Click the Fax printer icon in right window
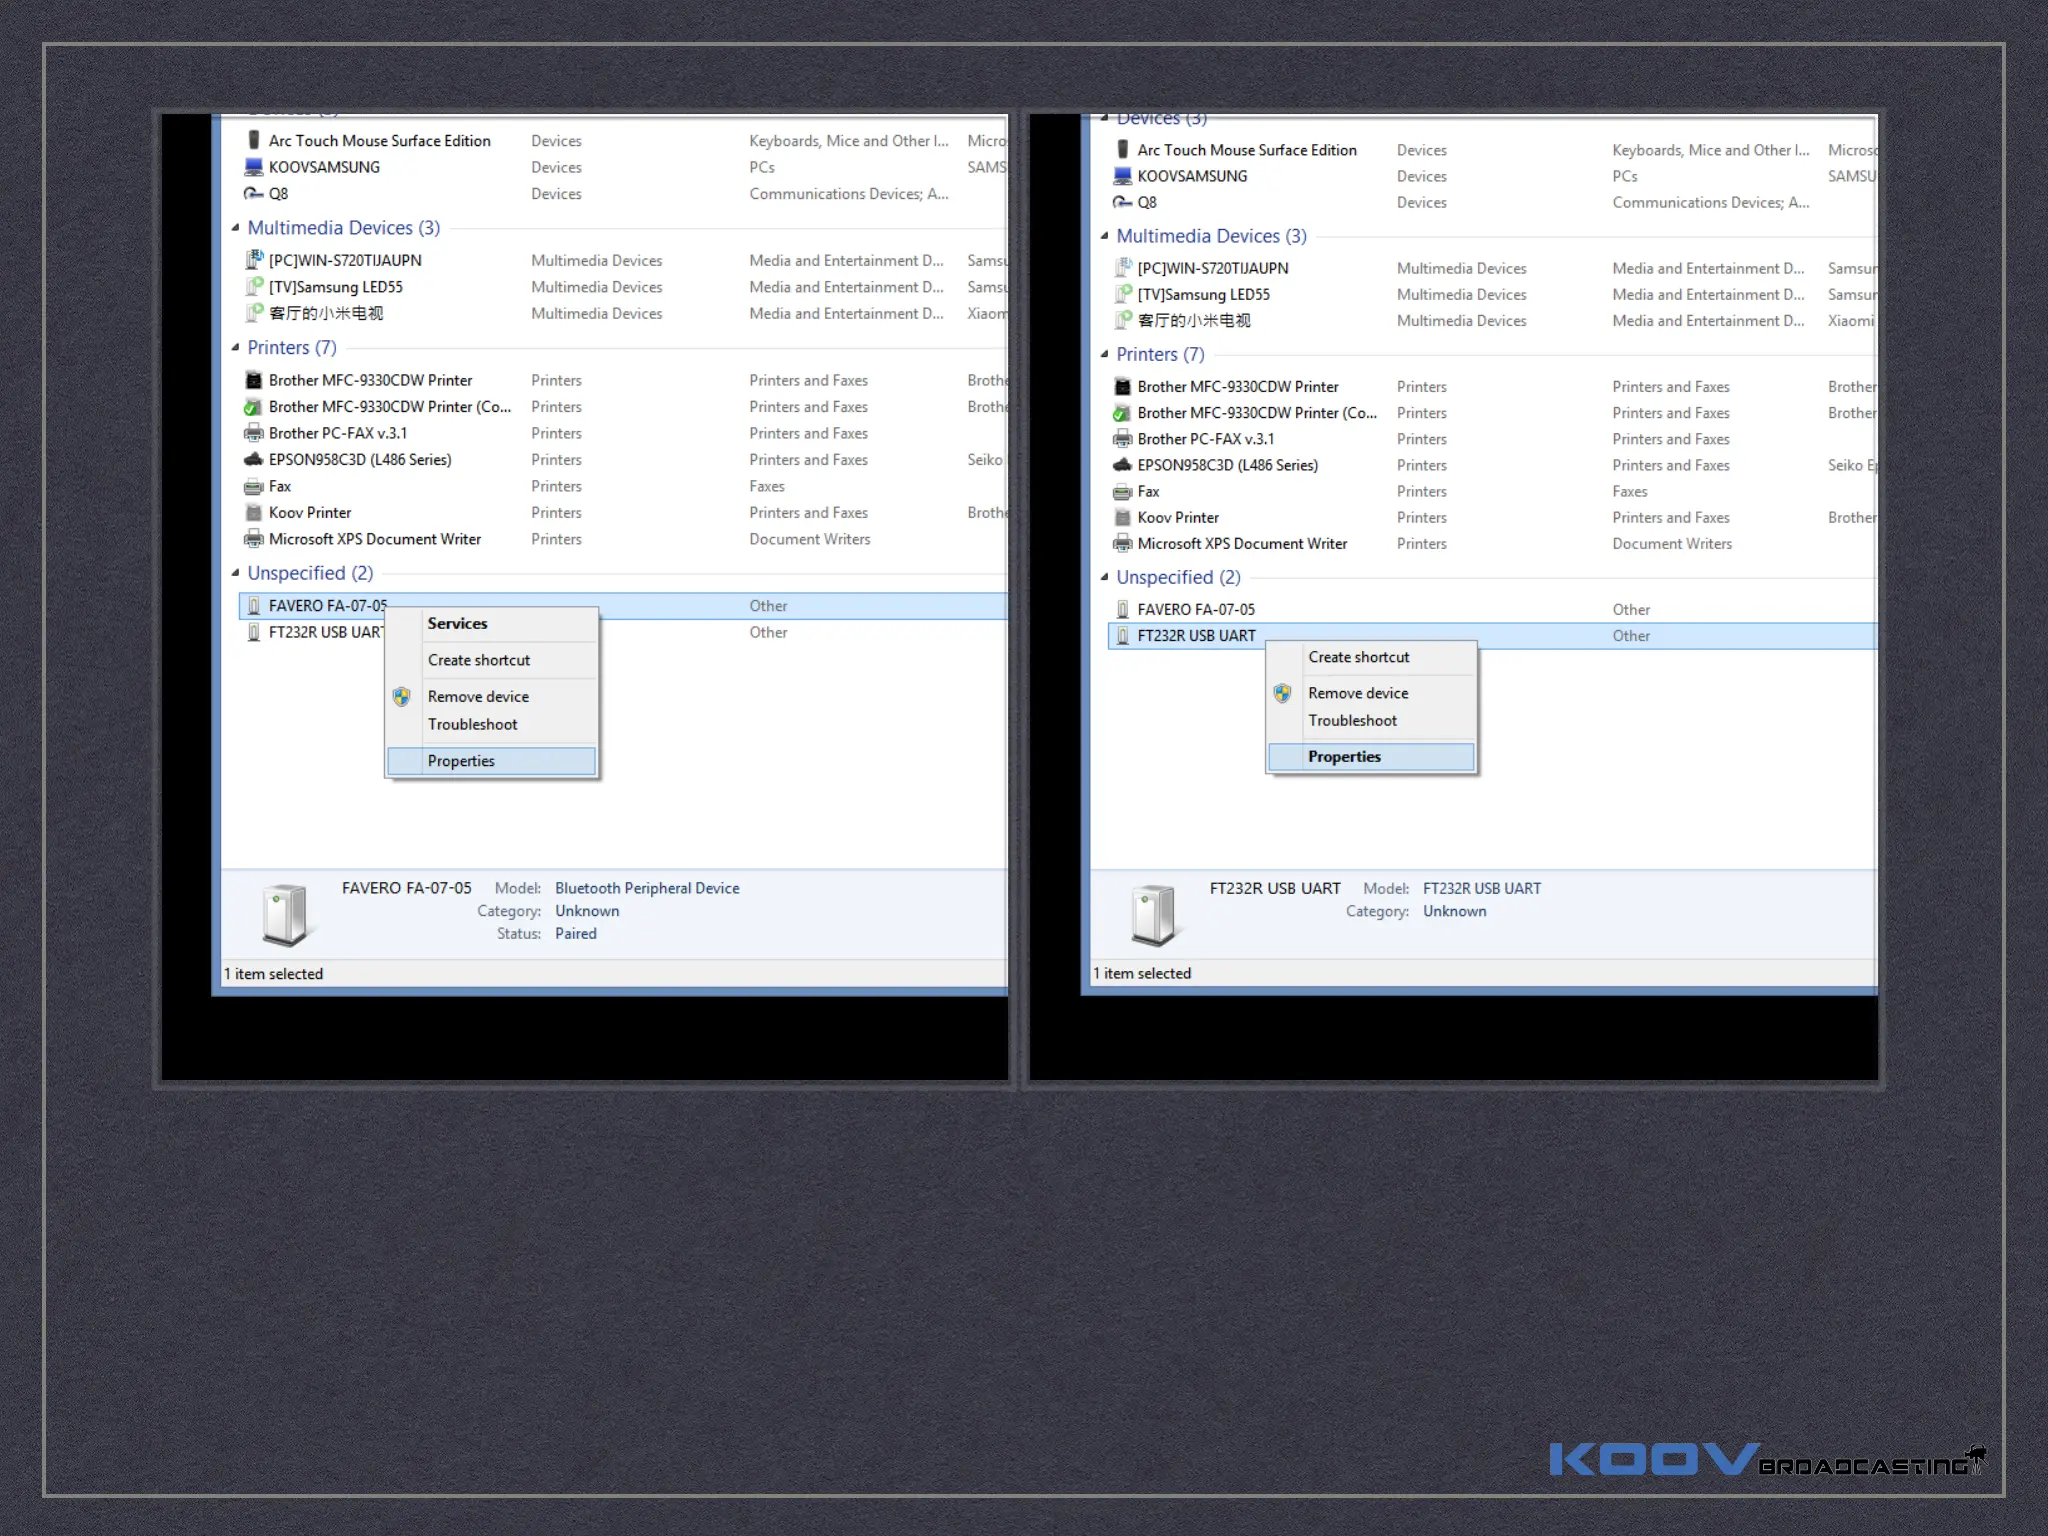 1122,492
